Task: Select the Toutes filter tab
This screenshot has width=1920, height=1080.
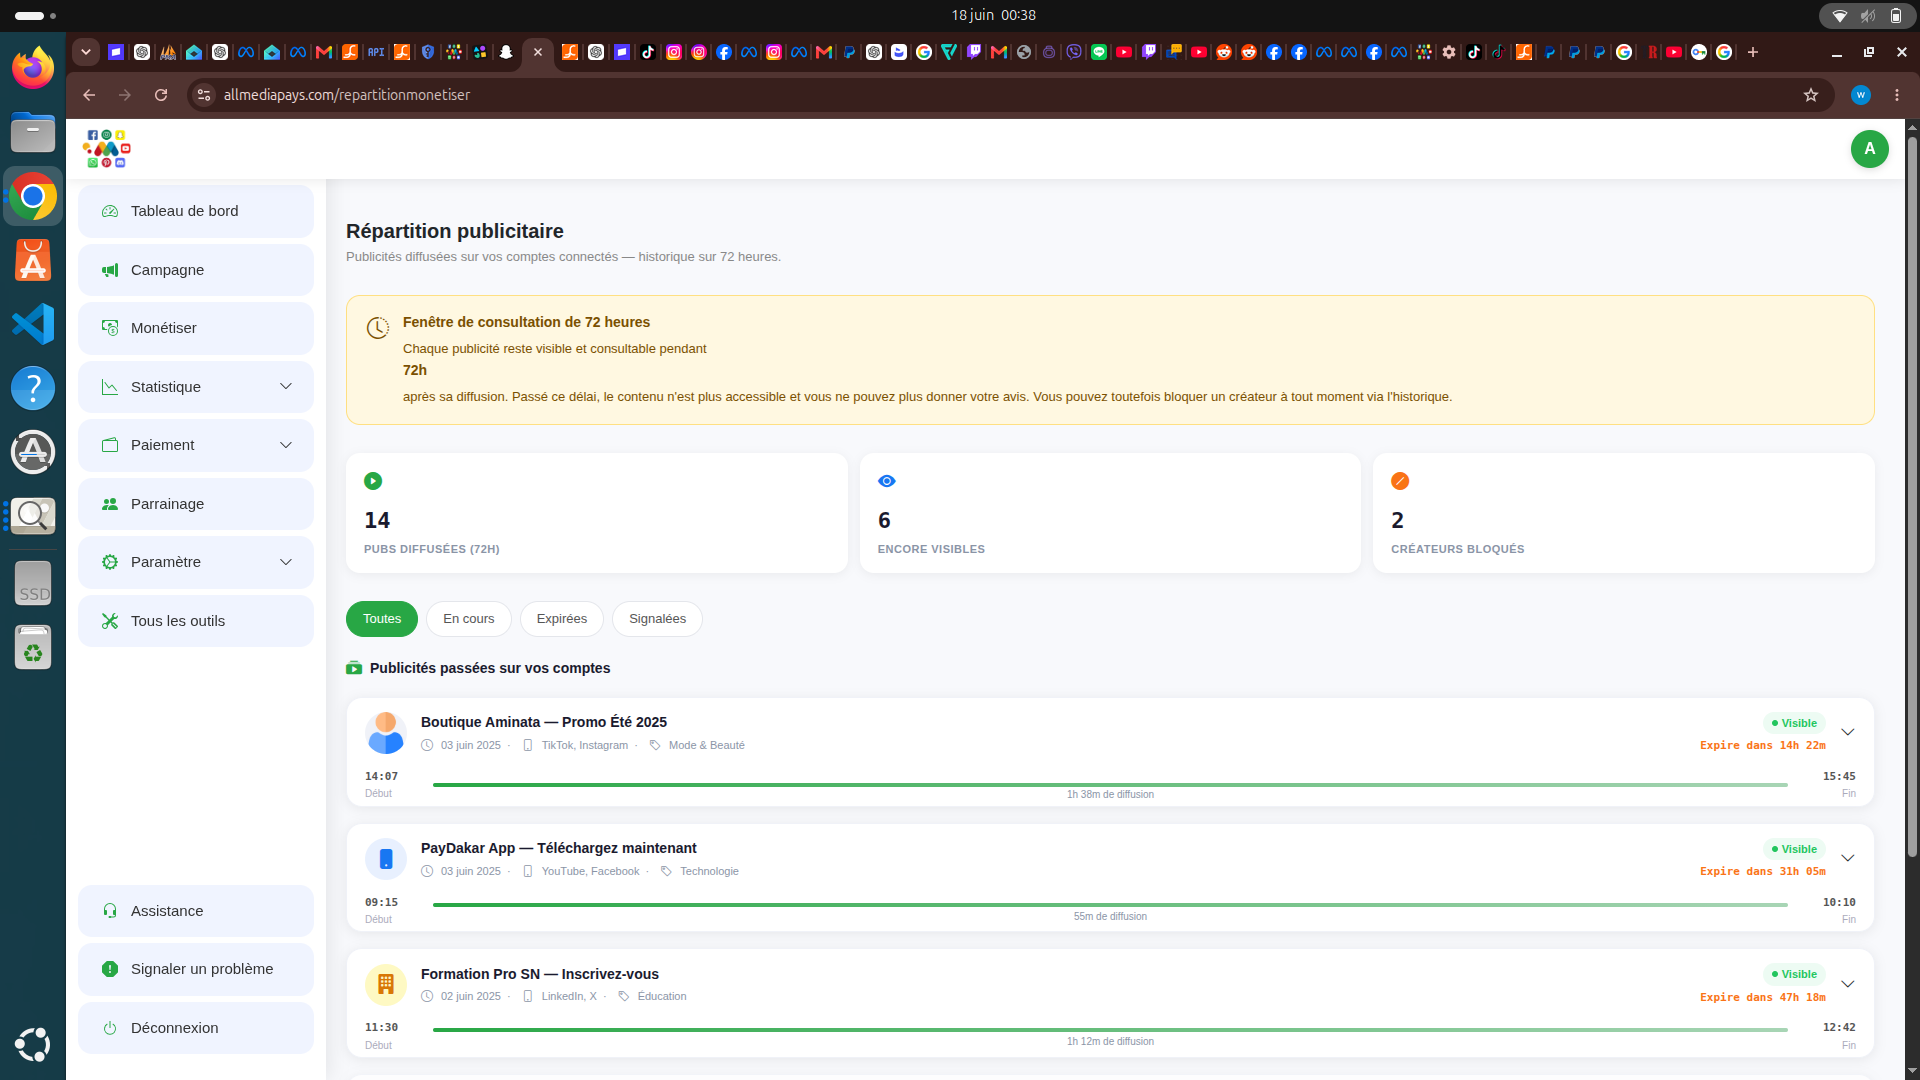Action: tap(382, 619)
